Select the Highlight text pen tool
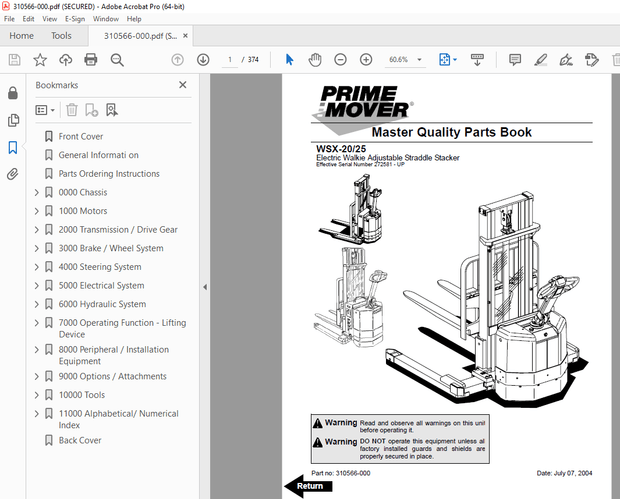This screenshot has width=620, height=499. point(541,60)
